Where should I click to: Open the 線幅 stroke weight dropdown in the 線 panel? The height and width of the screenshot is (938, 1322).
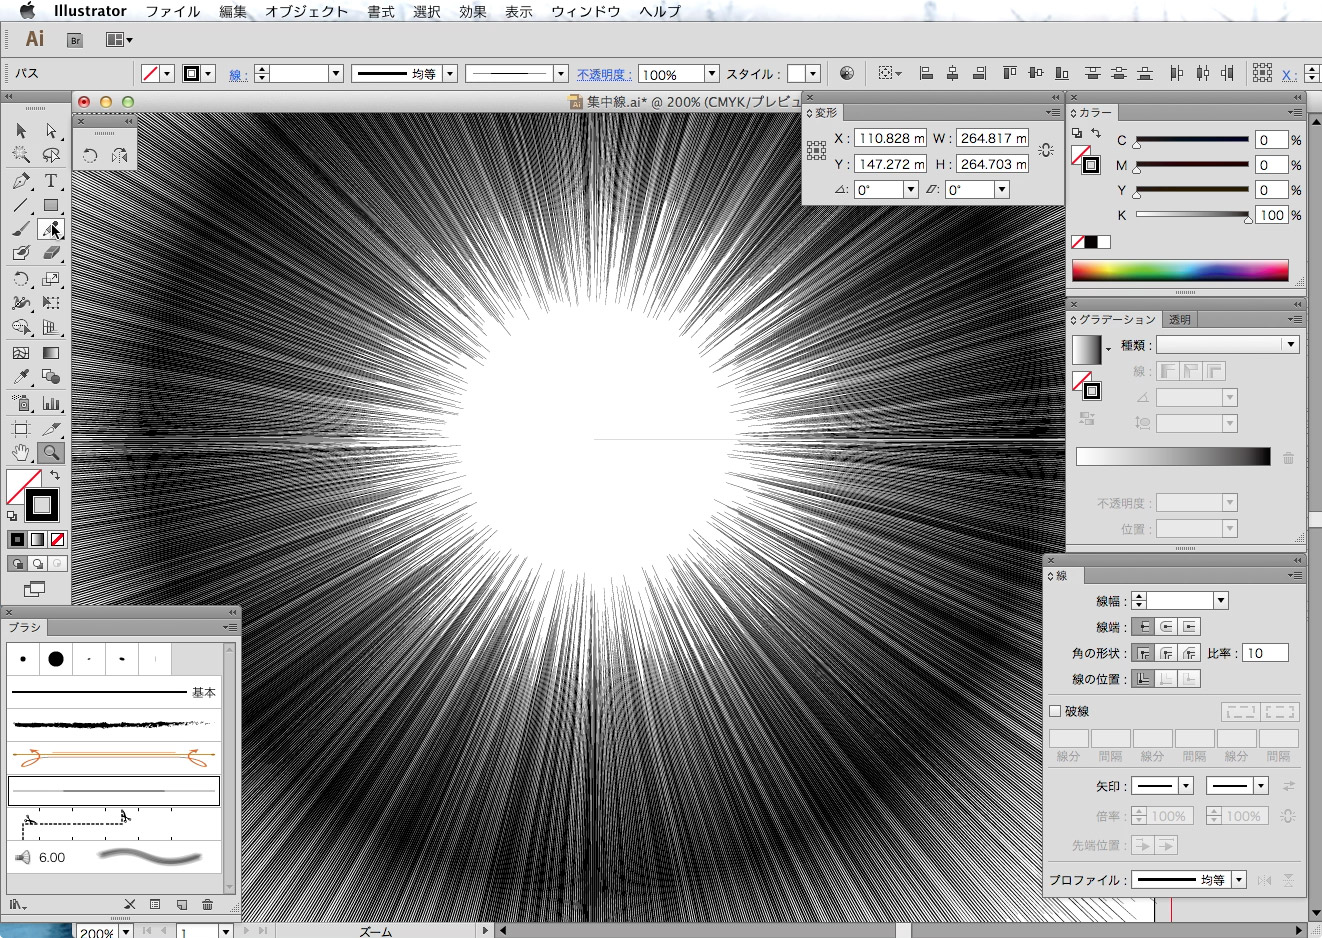1221,601
